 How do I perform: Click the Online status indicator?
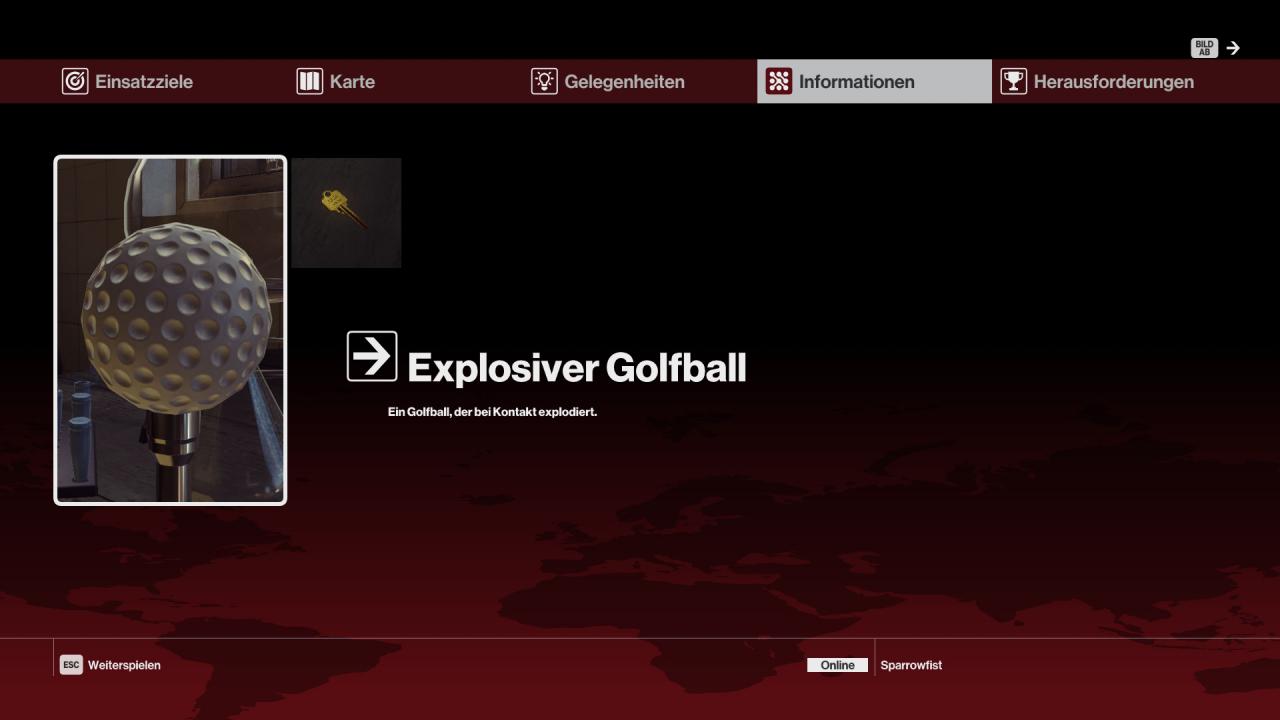[838, 665]
